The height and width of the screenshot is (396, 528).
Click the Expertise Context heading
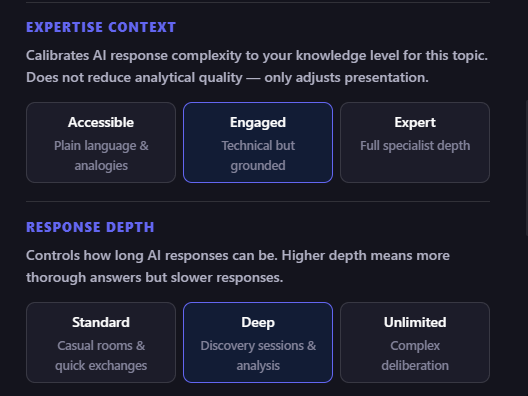pyautogui.click(x=101, y=27)
